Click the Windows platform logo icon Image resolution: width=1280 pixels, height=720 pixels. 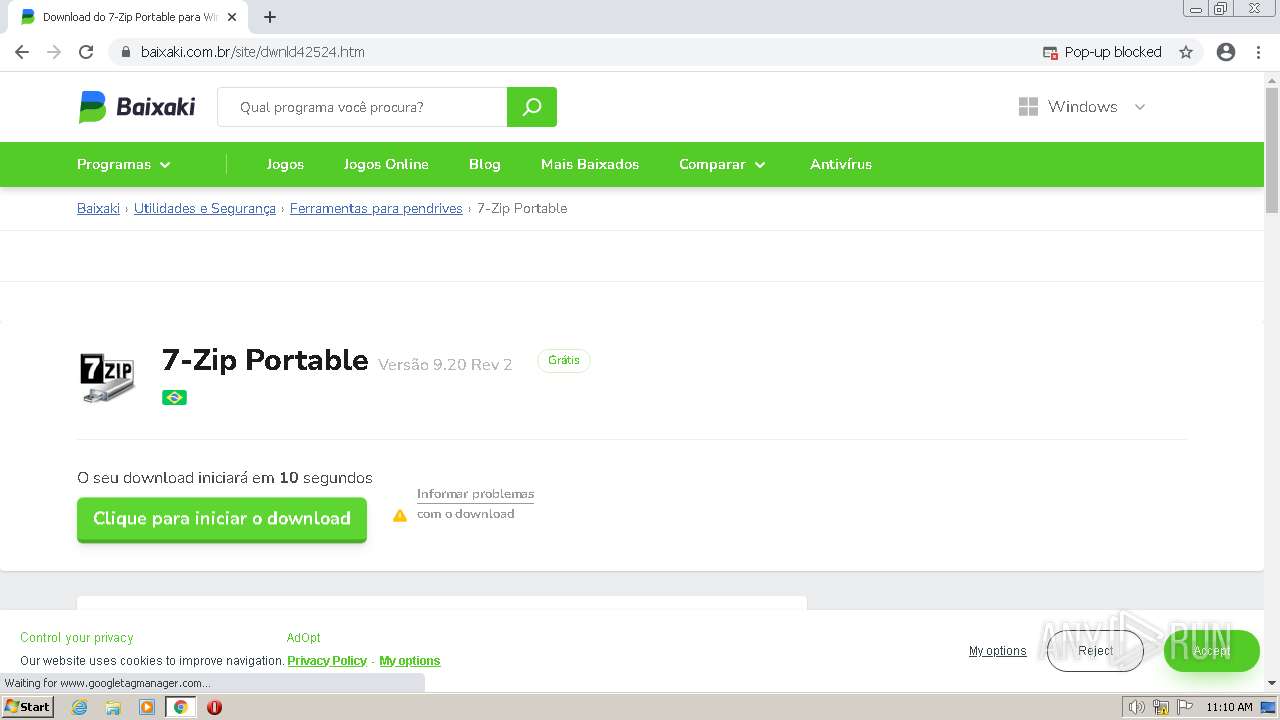(x=1028, y=107)
